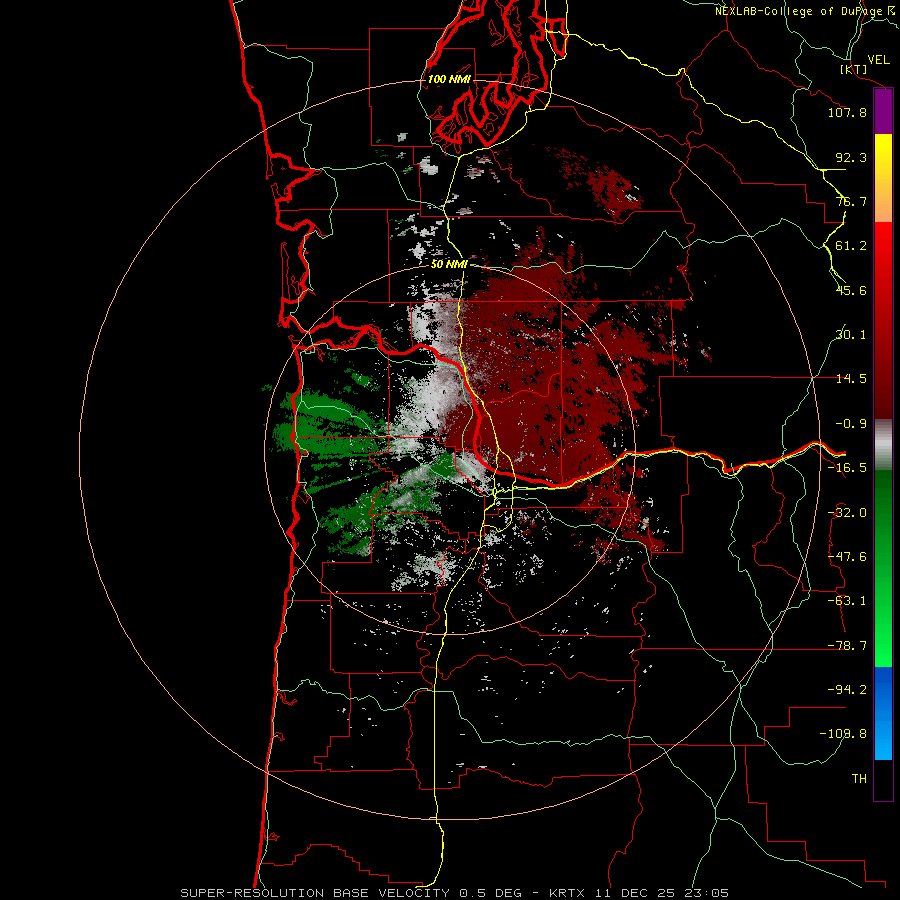Click the yellow-orange segment of color bar
900x900 pixels.
(883, 178)
